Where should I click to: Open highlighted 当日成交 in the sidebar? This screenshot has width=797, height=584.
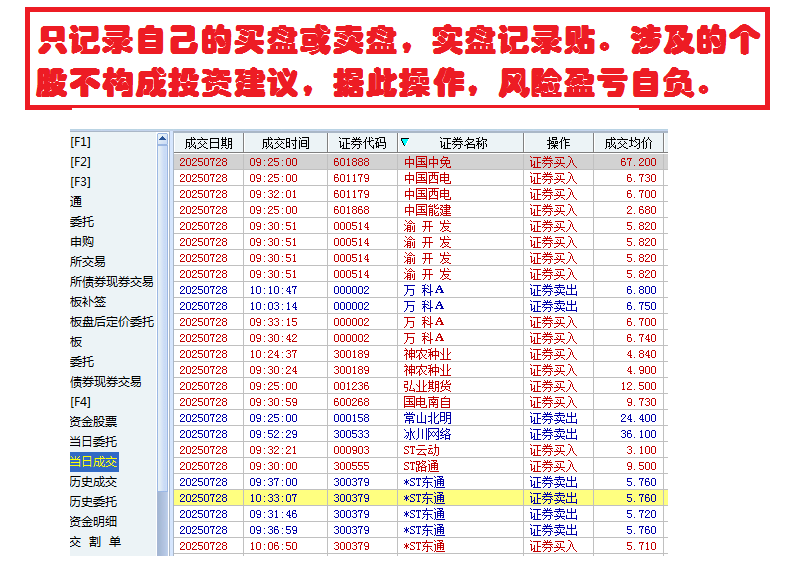[94, 462]
